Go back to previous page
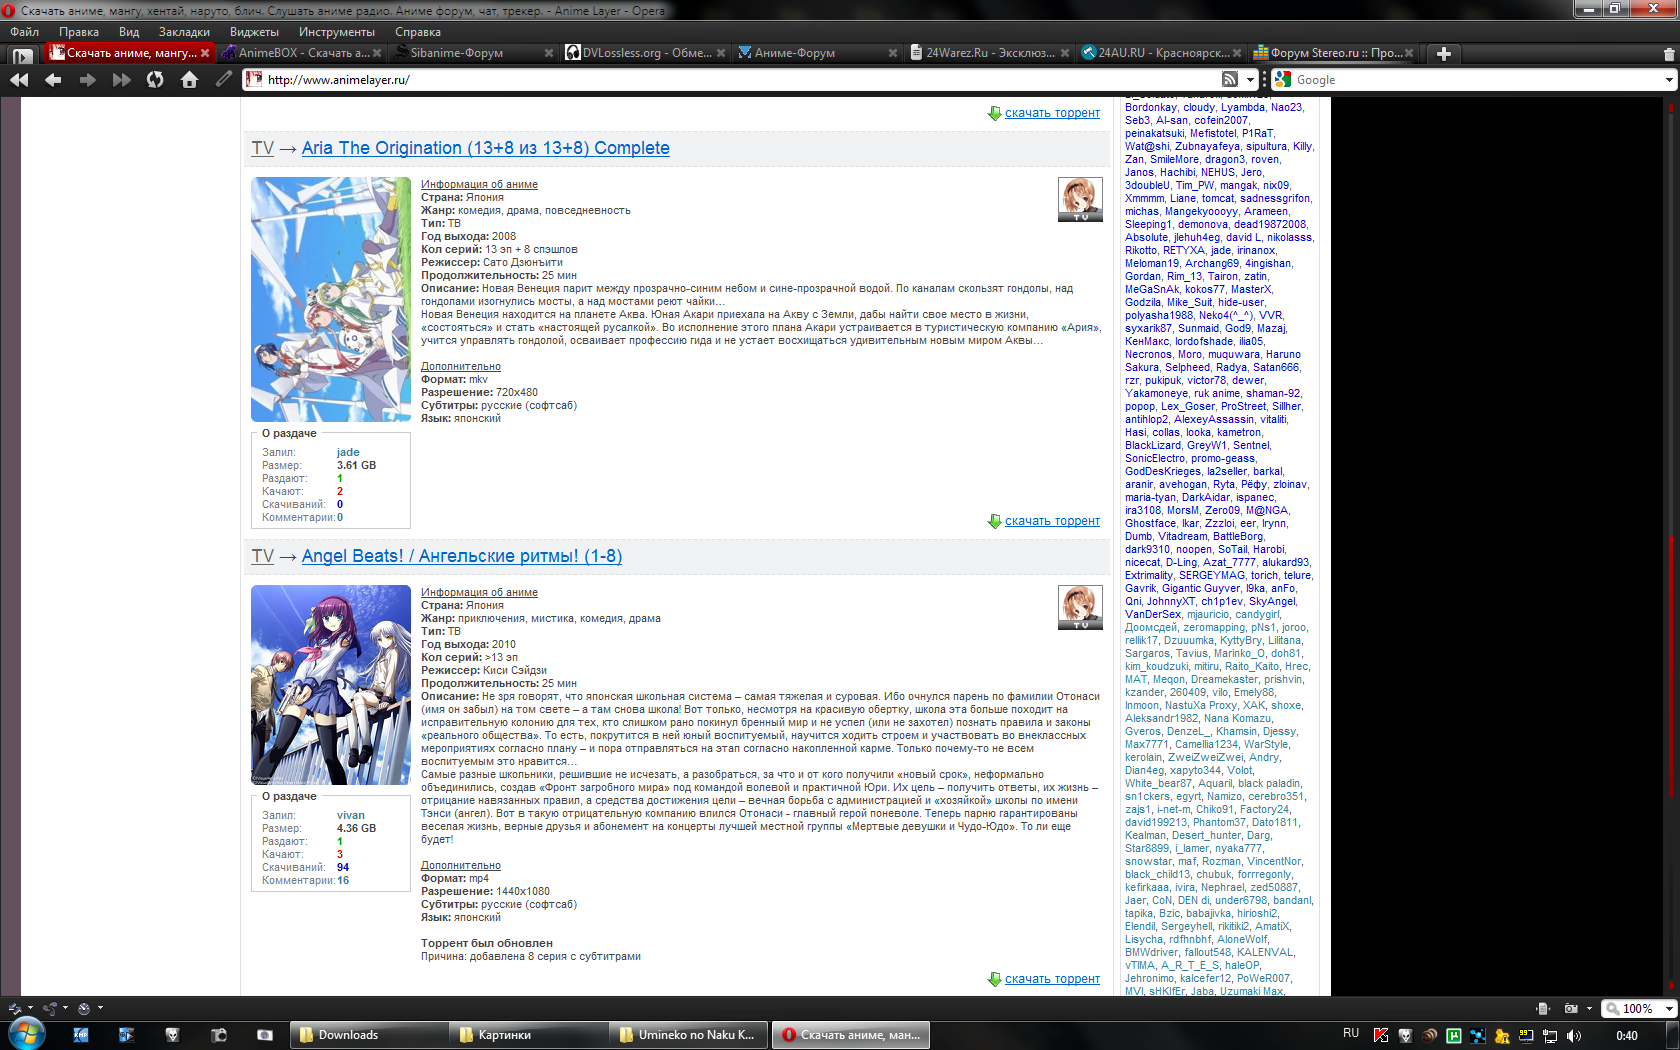 click(x=53, y=80)
